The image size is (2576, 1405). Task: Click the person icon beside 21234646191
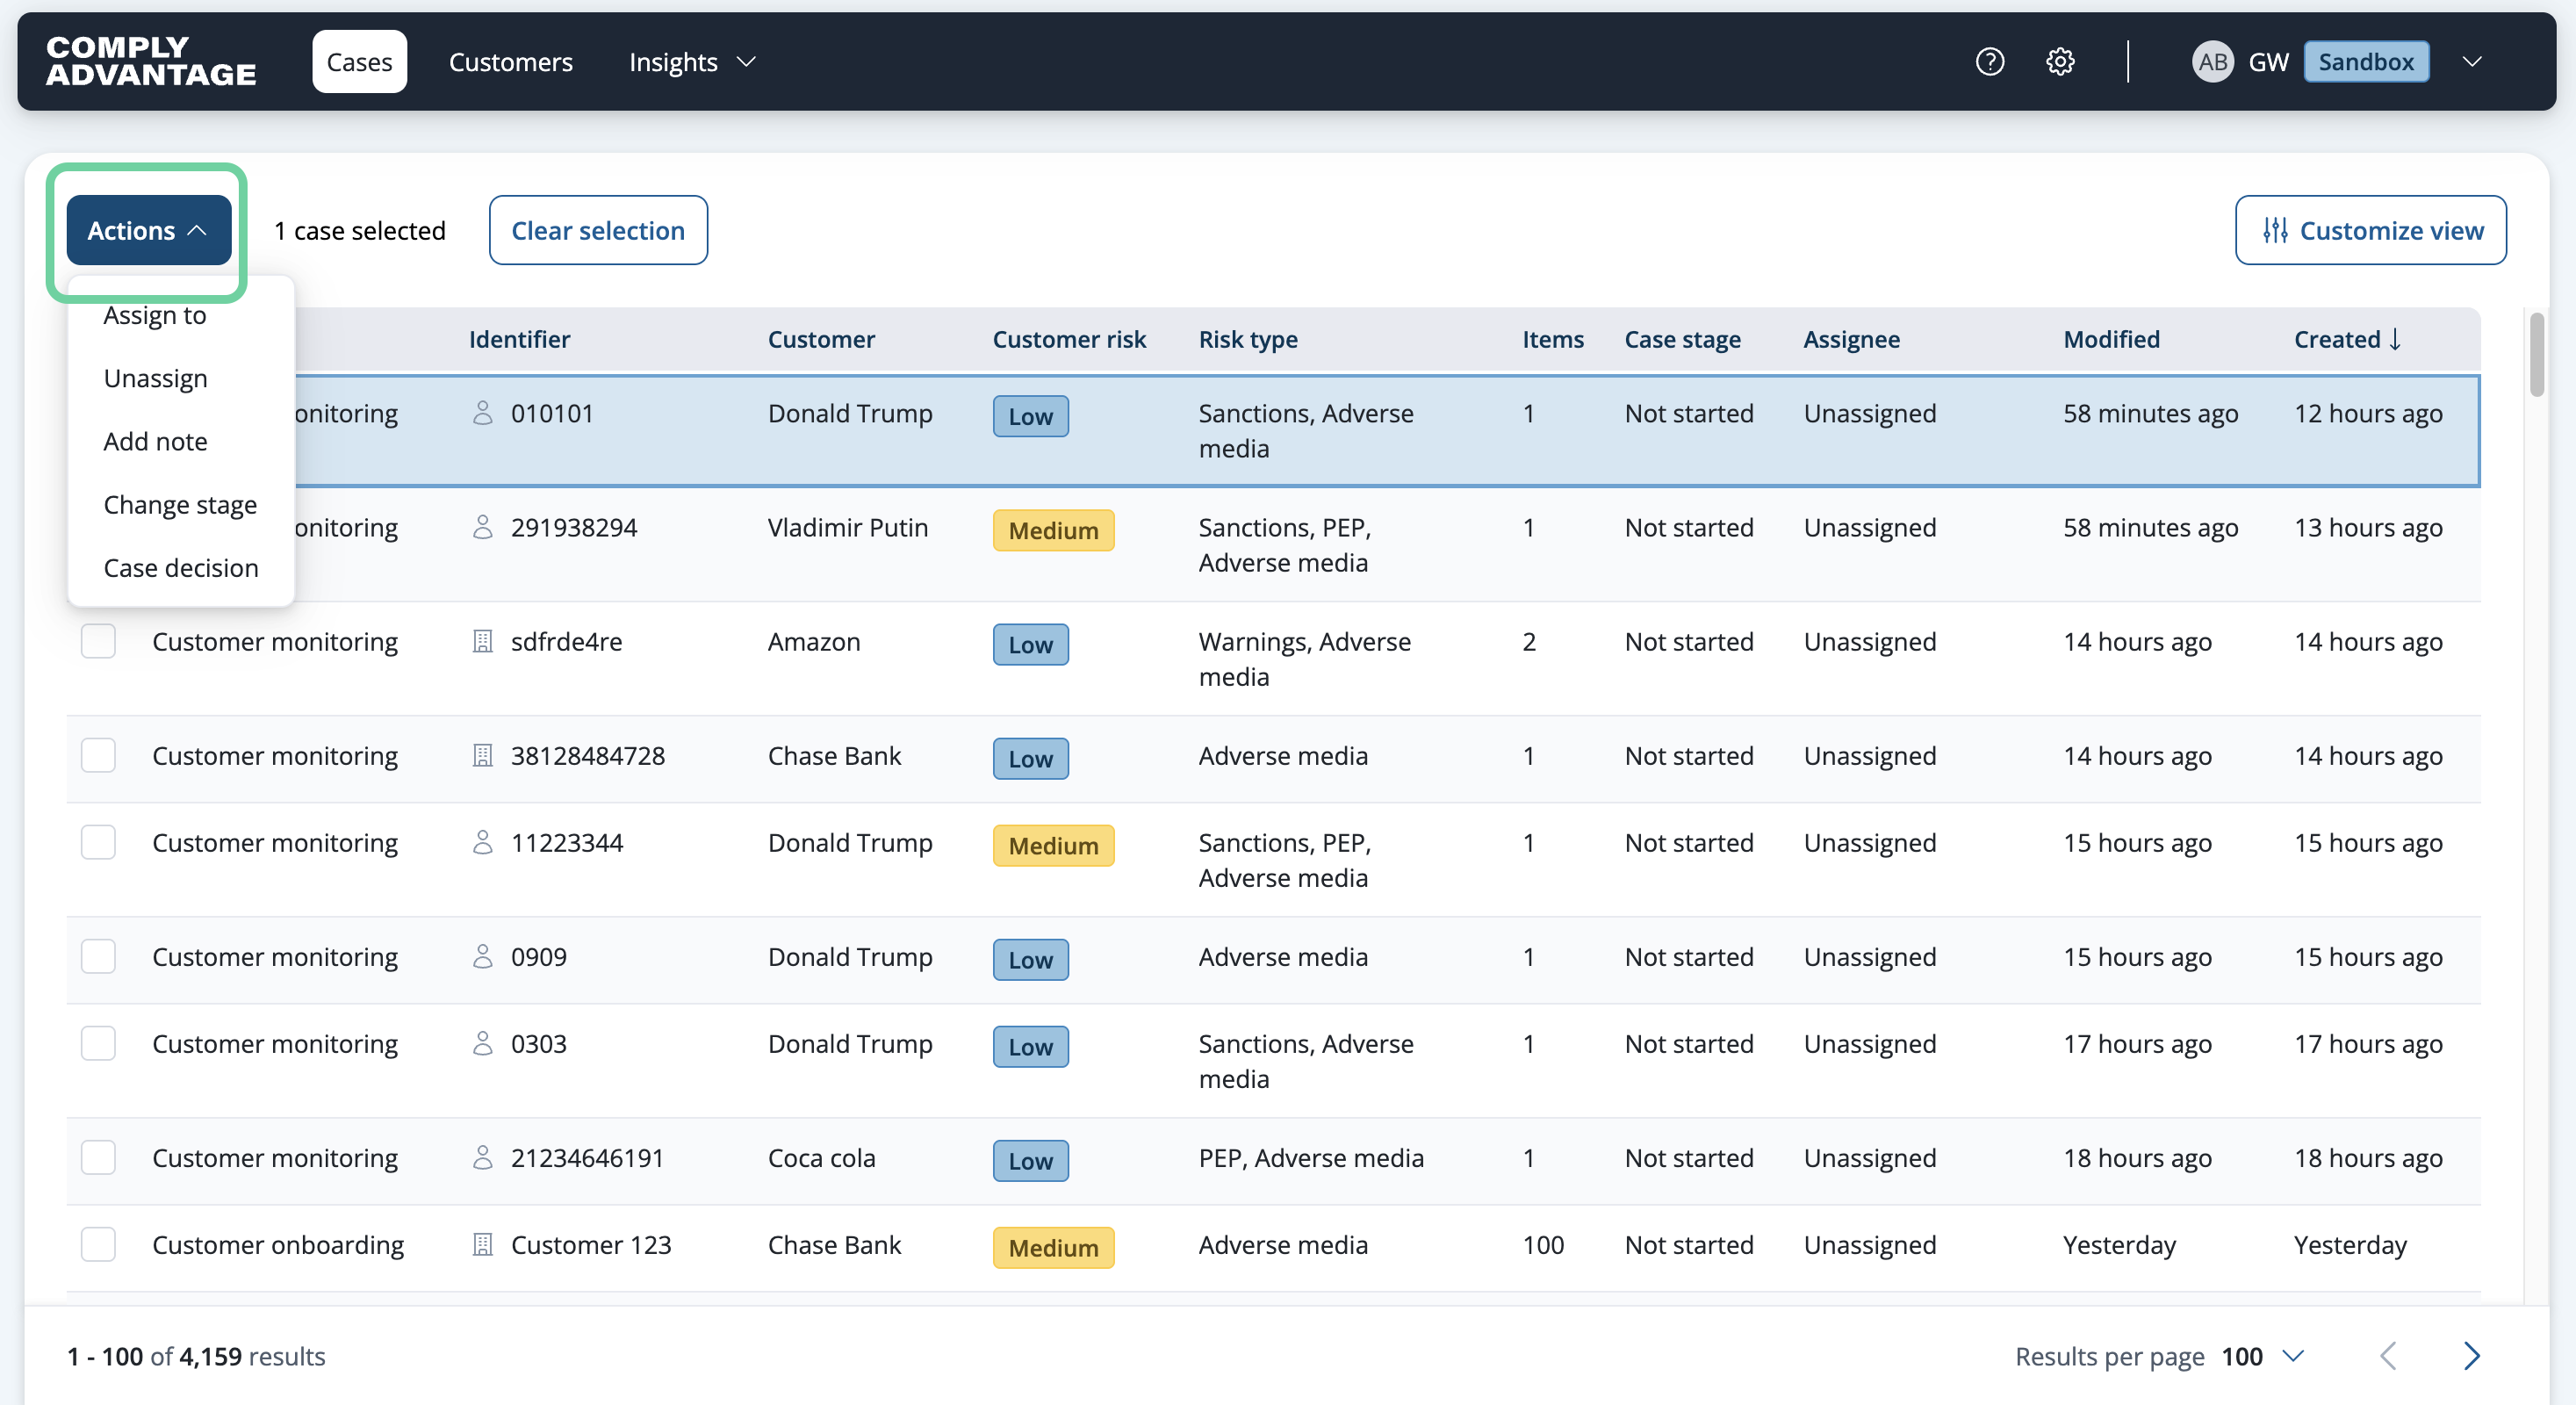click(x=482, y=1157)
